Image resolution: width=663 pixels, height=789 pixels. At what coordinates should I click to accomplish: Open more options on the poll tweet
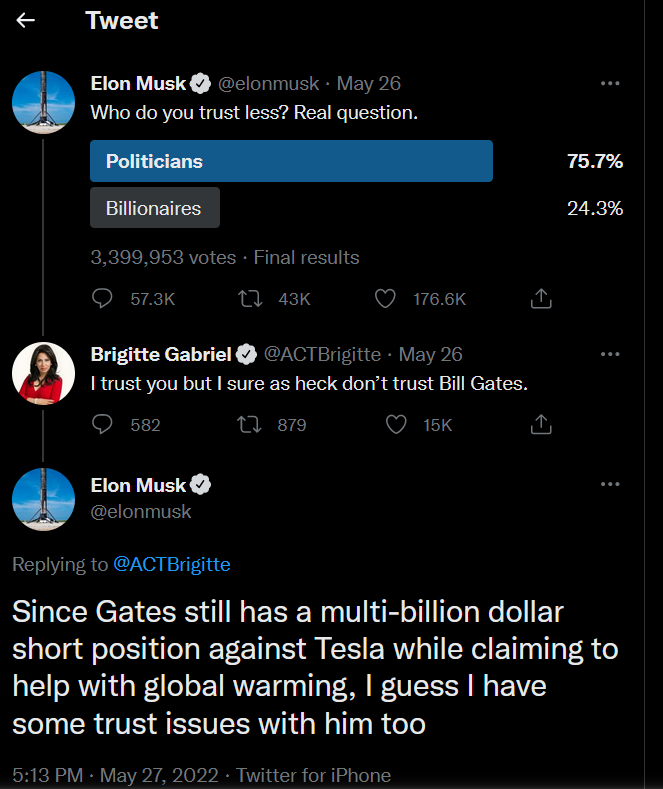pos(610,83)
